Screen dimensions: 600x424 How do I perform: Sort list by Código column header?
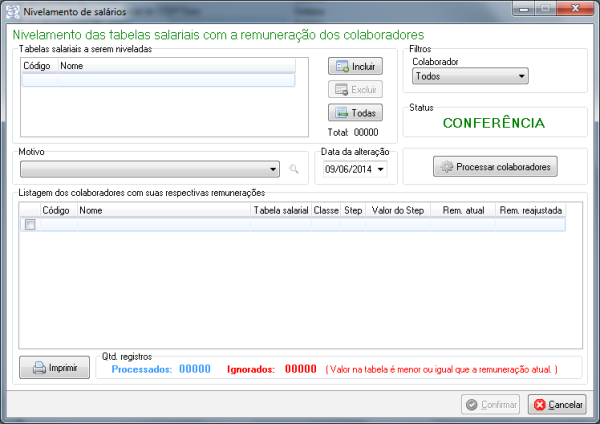tap(56, 211)
